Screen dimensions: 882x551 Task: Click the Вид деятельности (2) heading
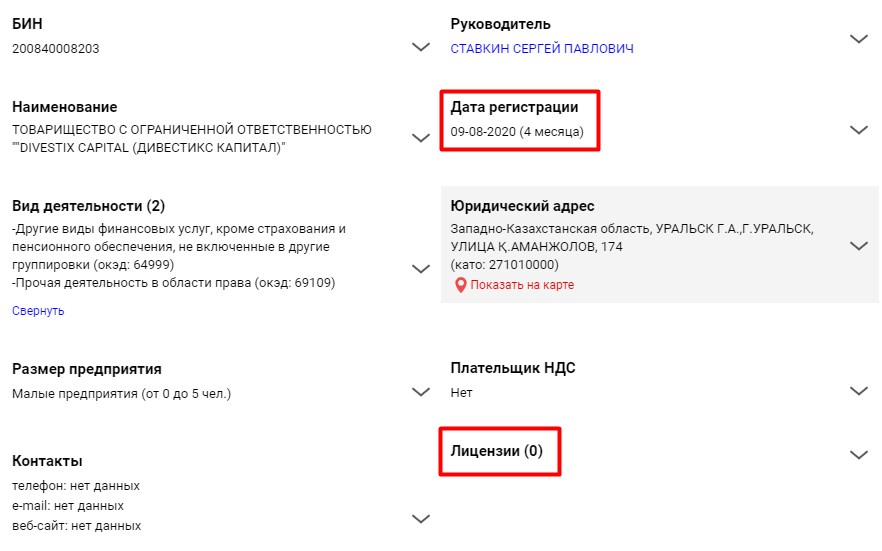pyautogui.click(x=88, y=206)
